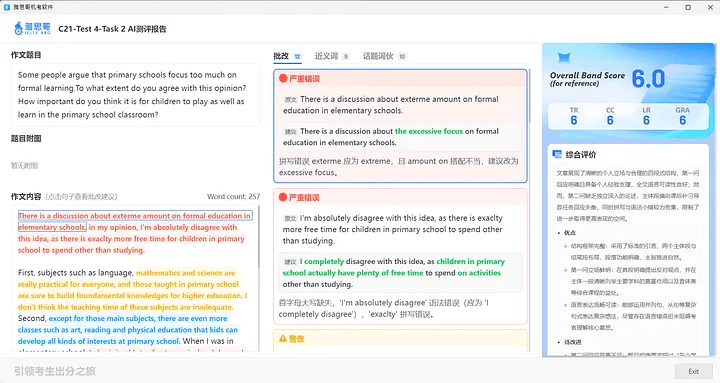The image size is (720, 383).
Task: Click the 作文题目 heading
Action: (26, 55)
